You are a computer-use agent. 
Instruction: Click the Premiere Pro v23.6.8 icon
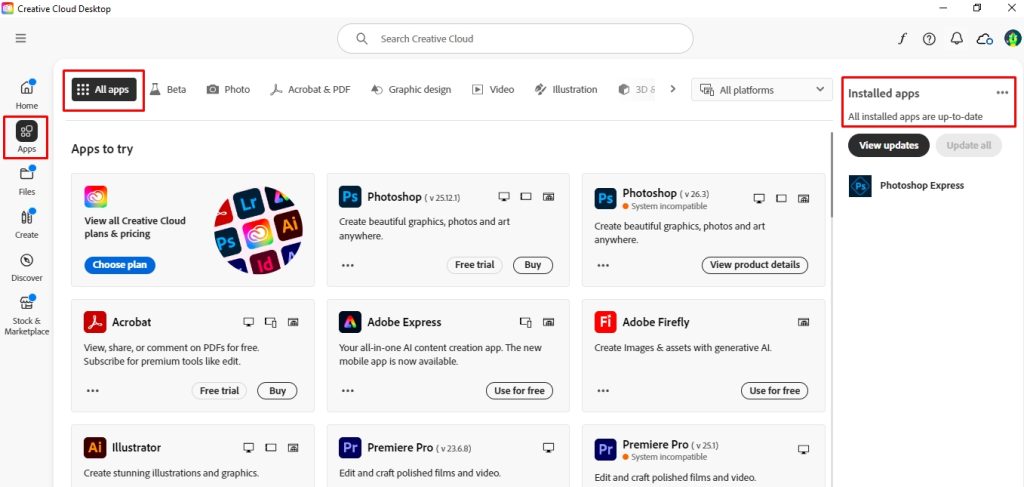(350, 447)
